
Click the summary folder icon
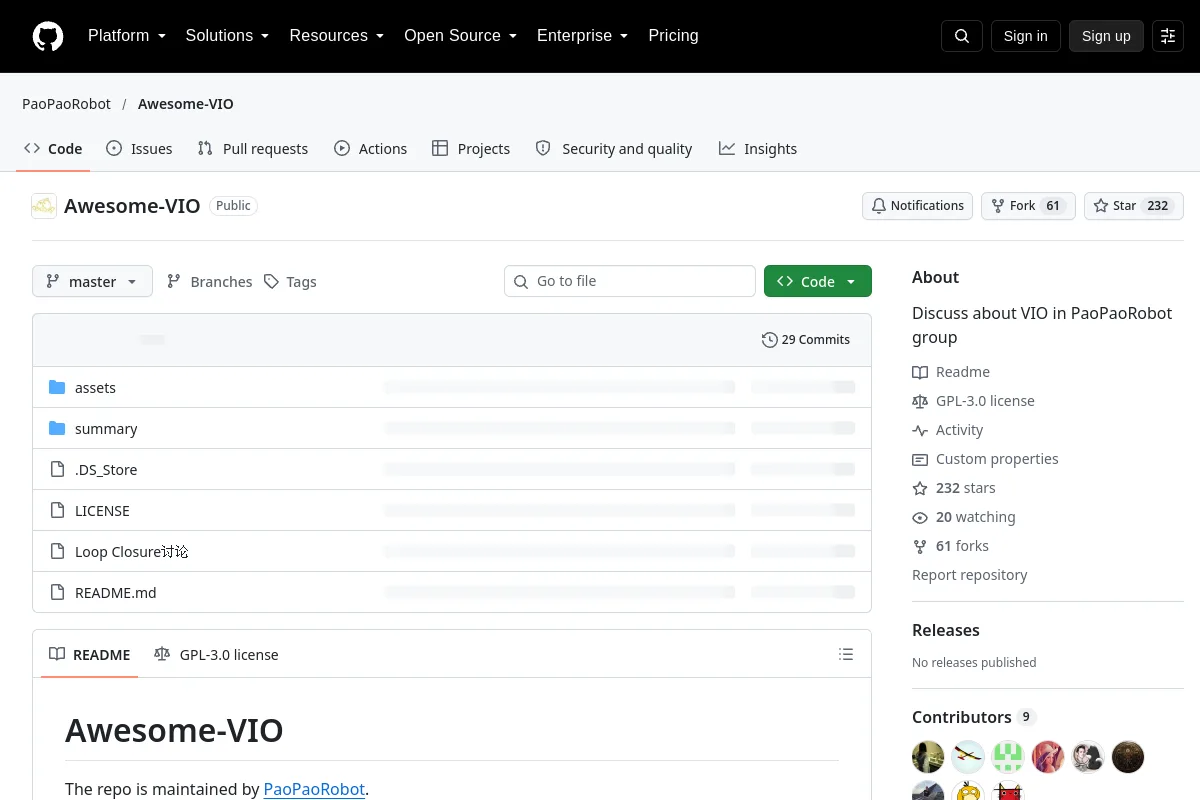pos(57,429)
